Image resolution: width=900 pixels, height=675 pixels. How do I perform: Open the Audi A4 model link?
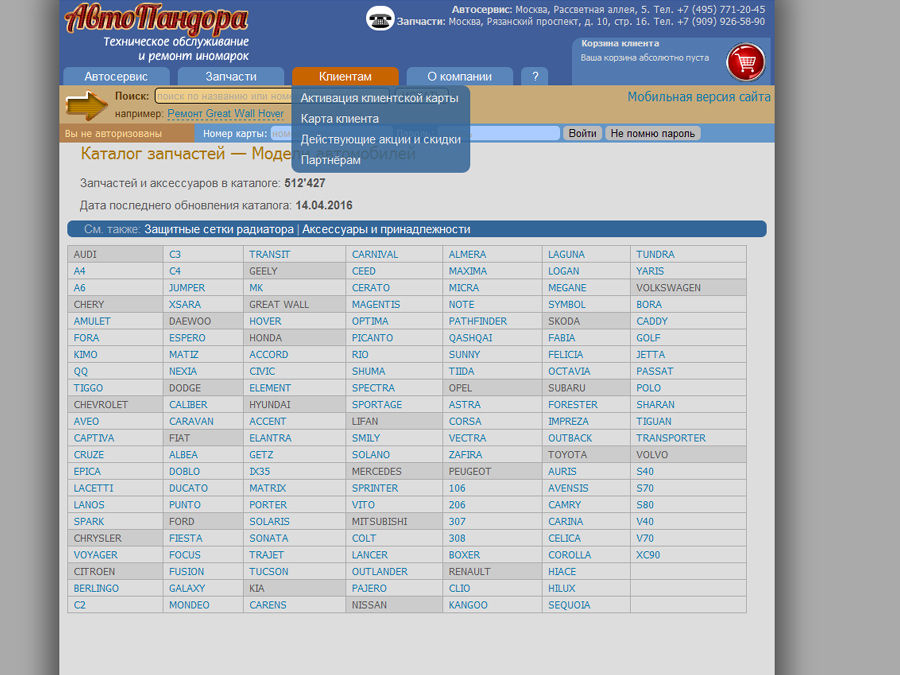(79, 271)
